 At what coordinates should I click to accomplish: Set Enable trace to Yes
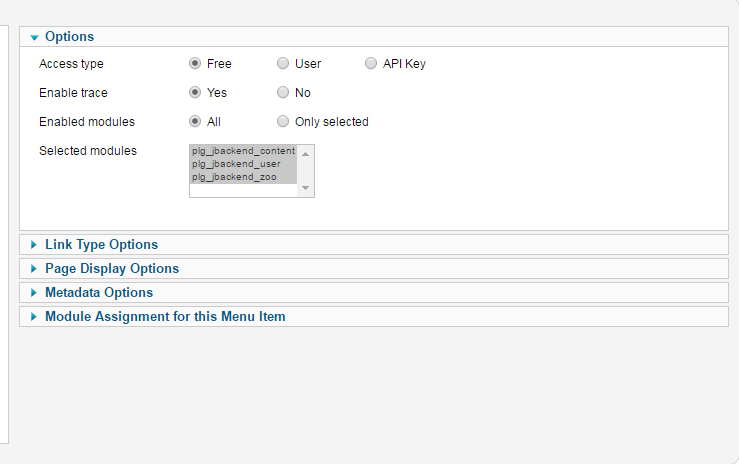tap(195, 92)
